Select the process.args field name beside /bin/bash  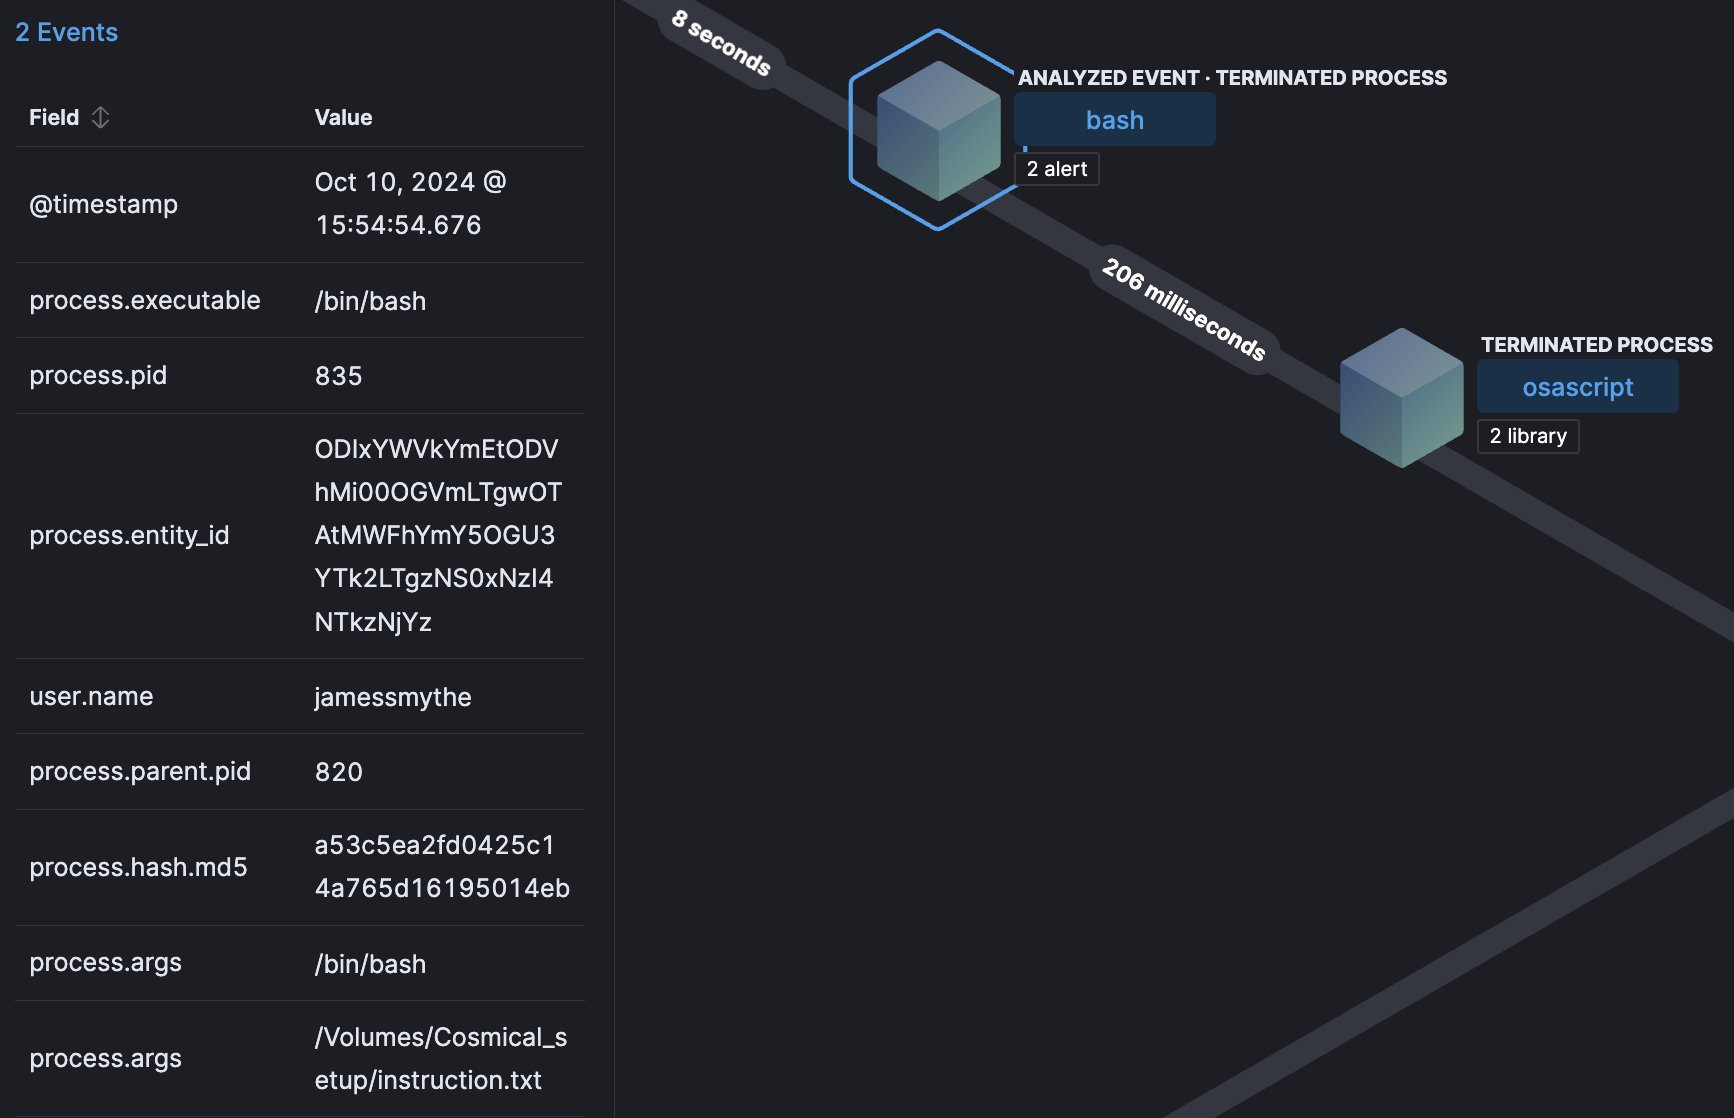click(x=105, y=962)
